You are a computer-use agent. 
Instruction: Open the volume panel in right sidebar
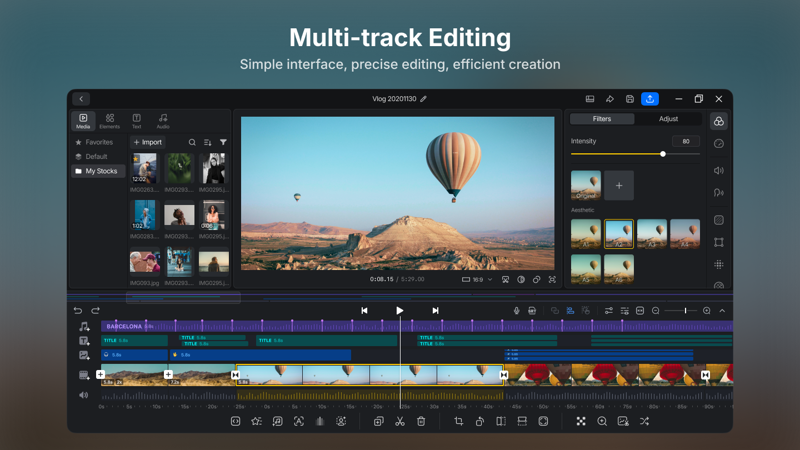719,170
